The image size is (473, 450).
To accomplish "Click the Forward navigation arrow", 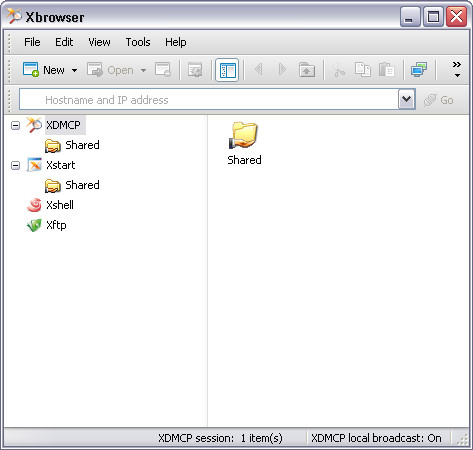I will pyautogui.click(x=282, y=70).
